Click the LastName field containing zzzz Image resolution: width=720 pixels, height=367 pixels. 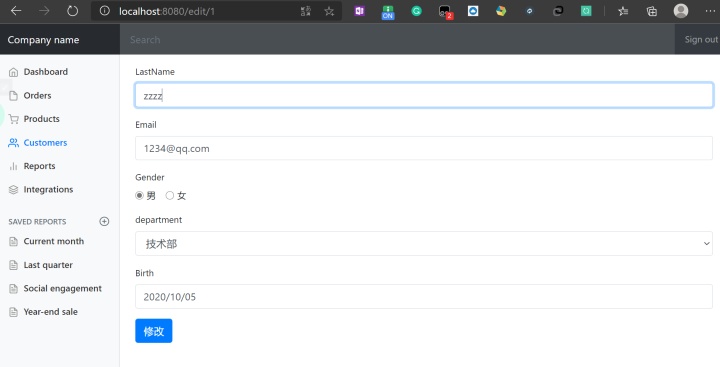point(424,95)
